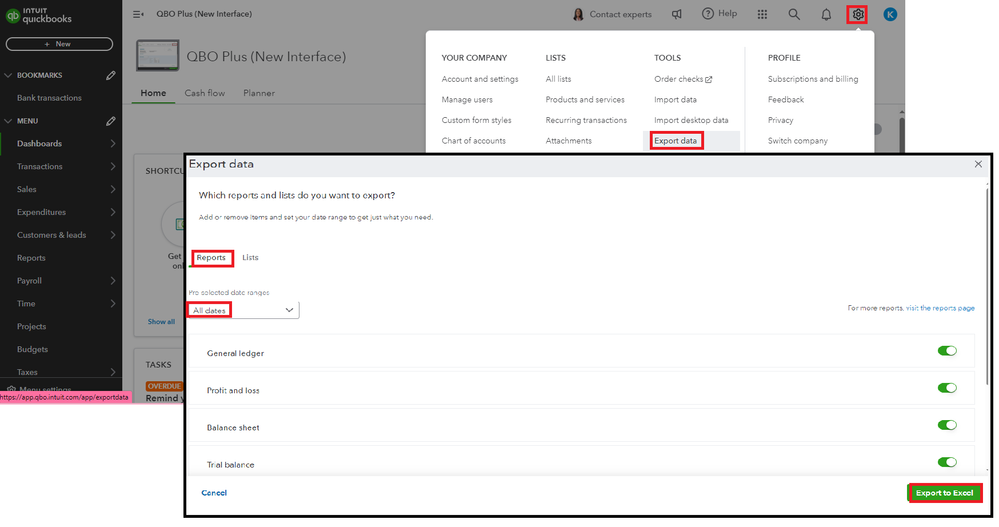
Task: Open Import desktop data entry
Action: (x=691, y=120)
